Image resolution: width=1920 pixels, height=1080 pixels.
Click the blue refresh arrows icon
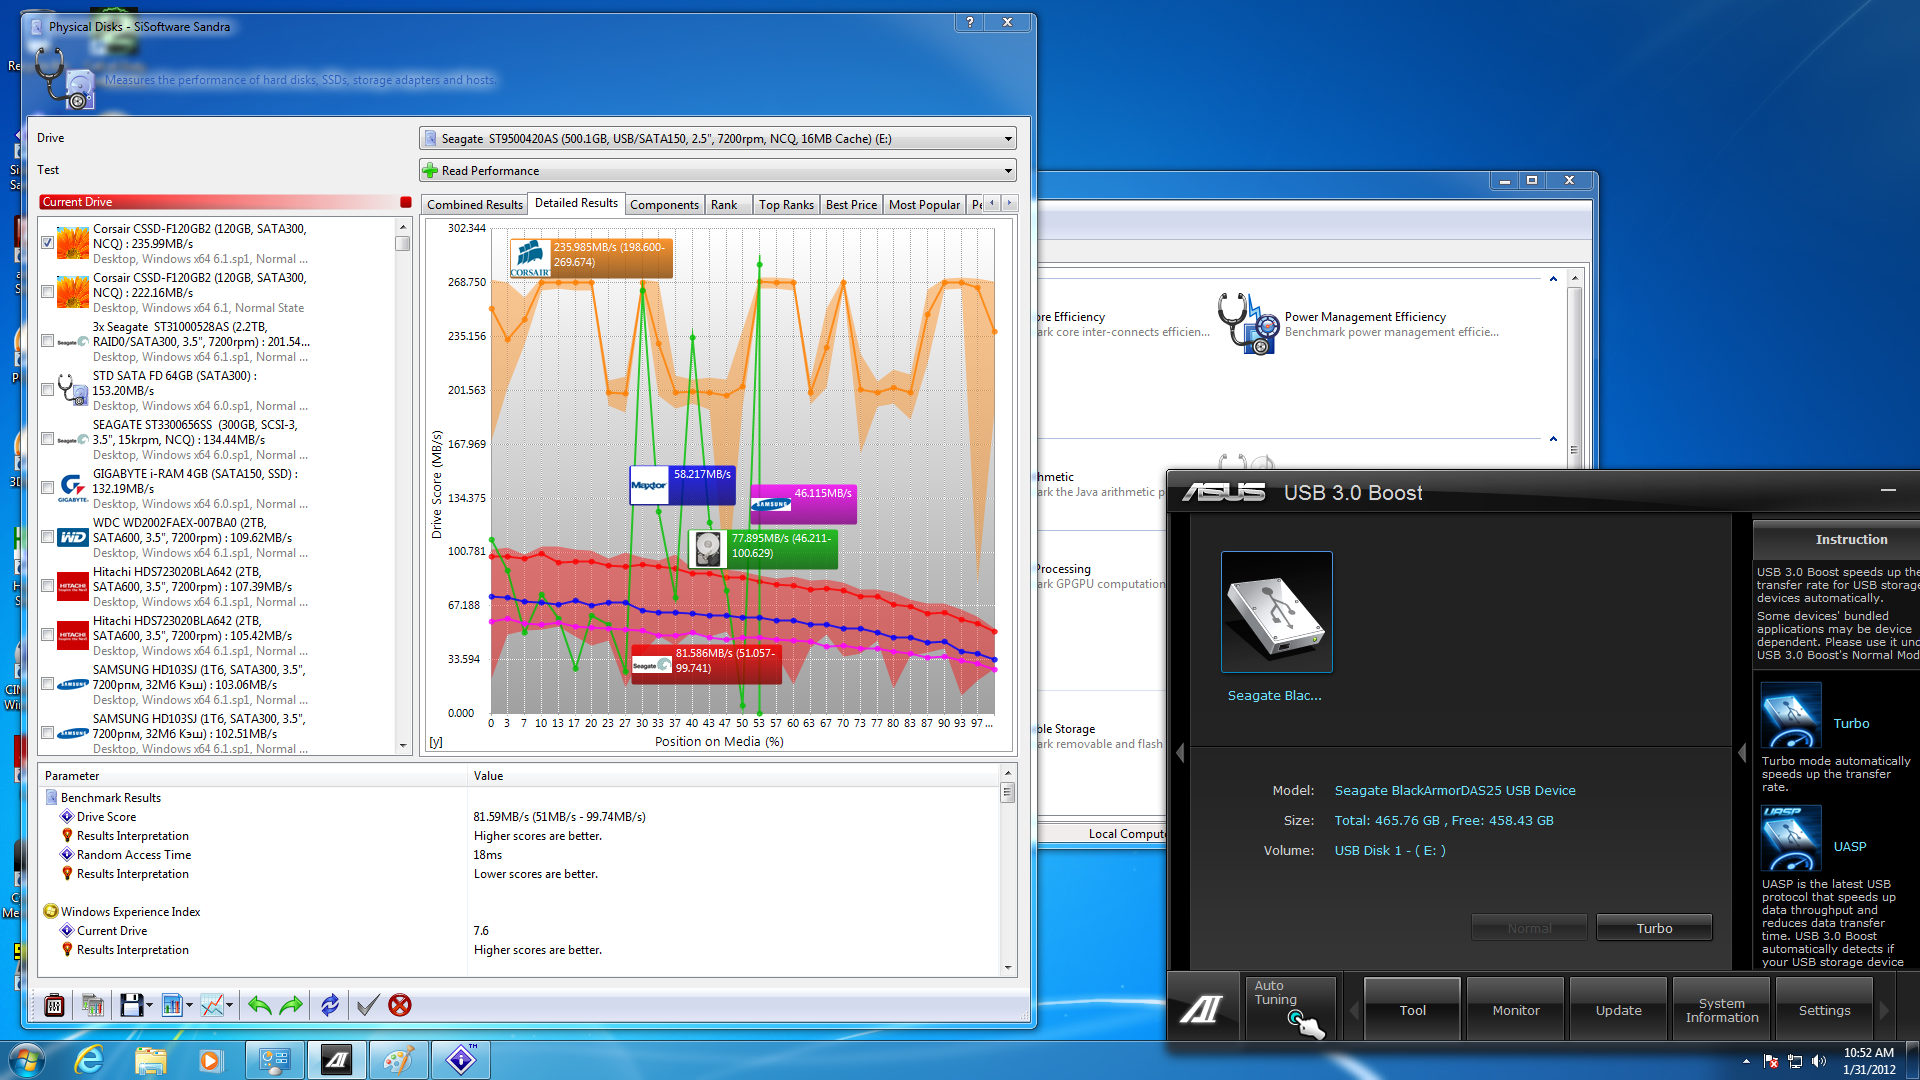330,1005
